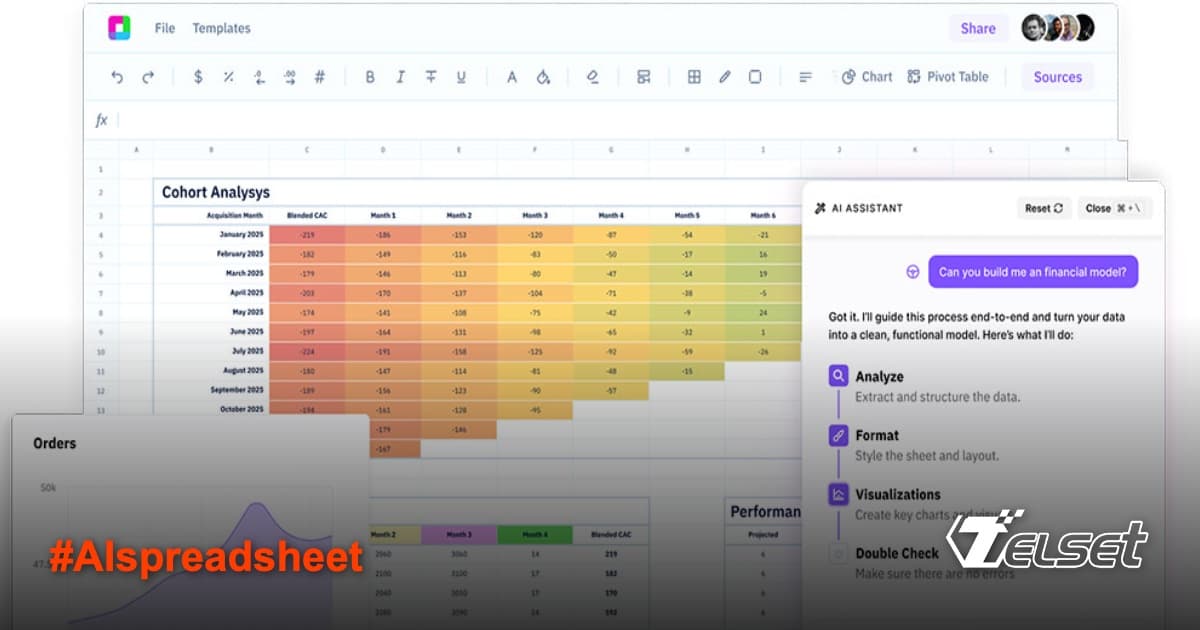
Task: Click the rounded square icon in toolbar
Action: tap(755, 77)
